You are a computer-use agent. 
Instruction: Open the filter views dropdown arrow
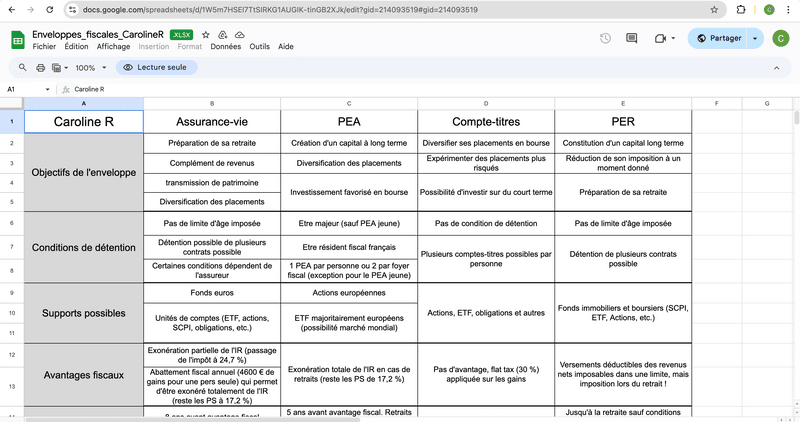(66, 67)
